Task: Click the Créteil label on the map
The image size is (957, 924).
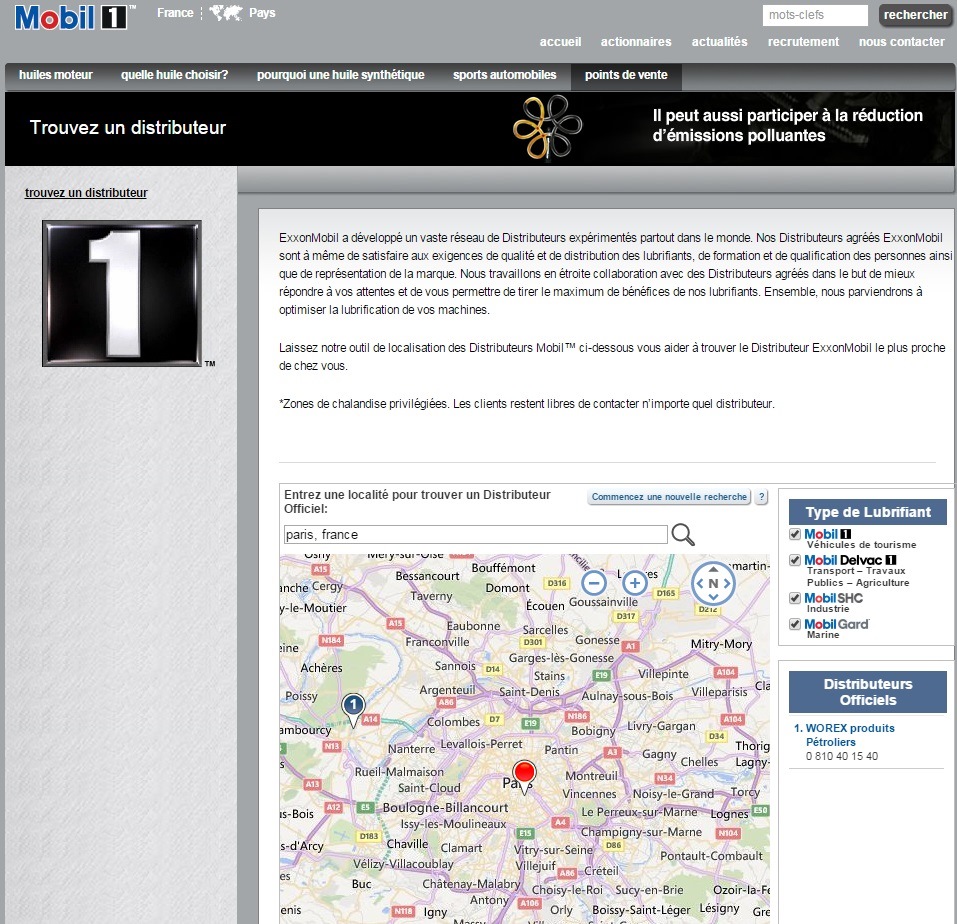Action: coord(601,871)
